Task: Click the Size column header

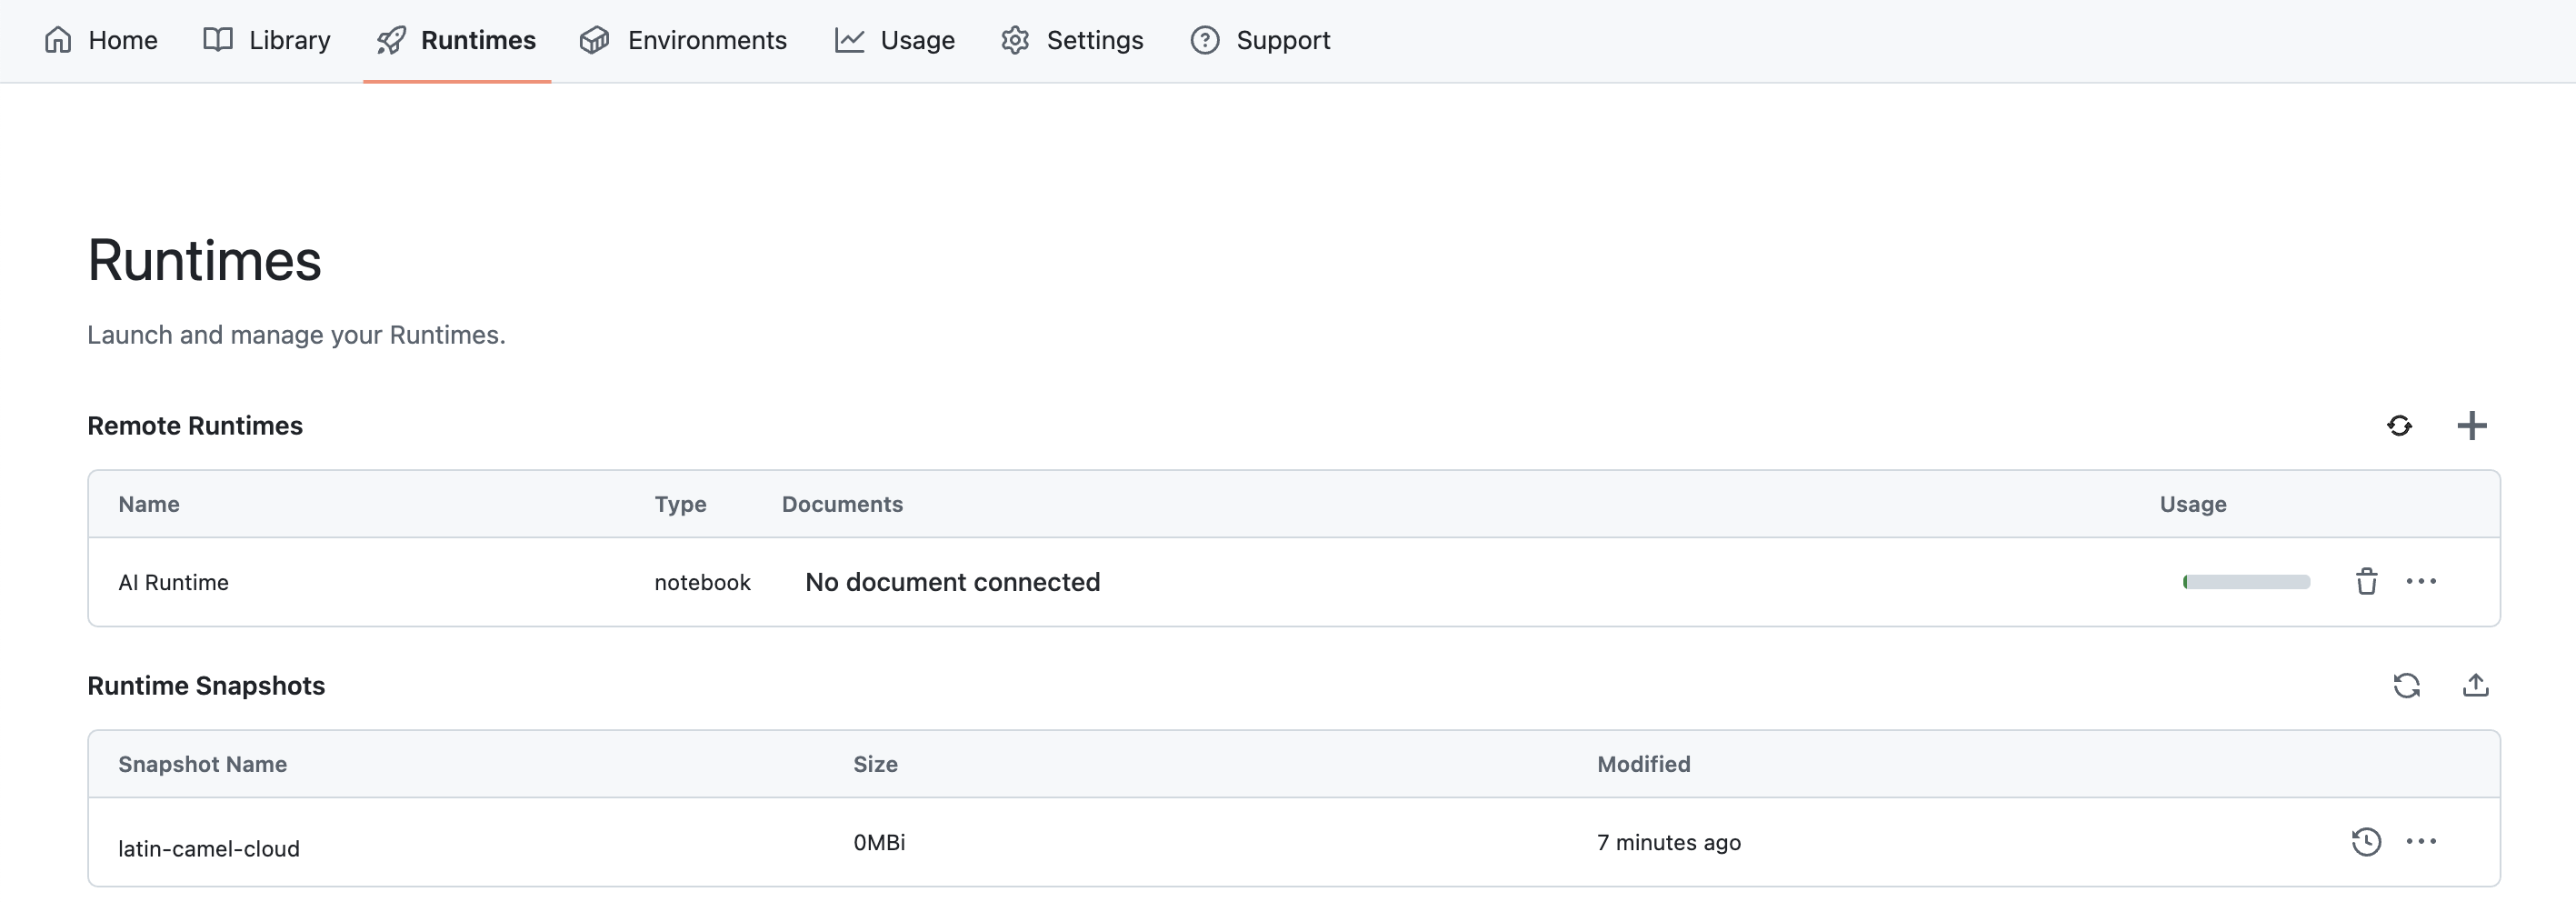Action: (x=875, y=764)
